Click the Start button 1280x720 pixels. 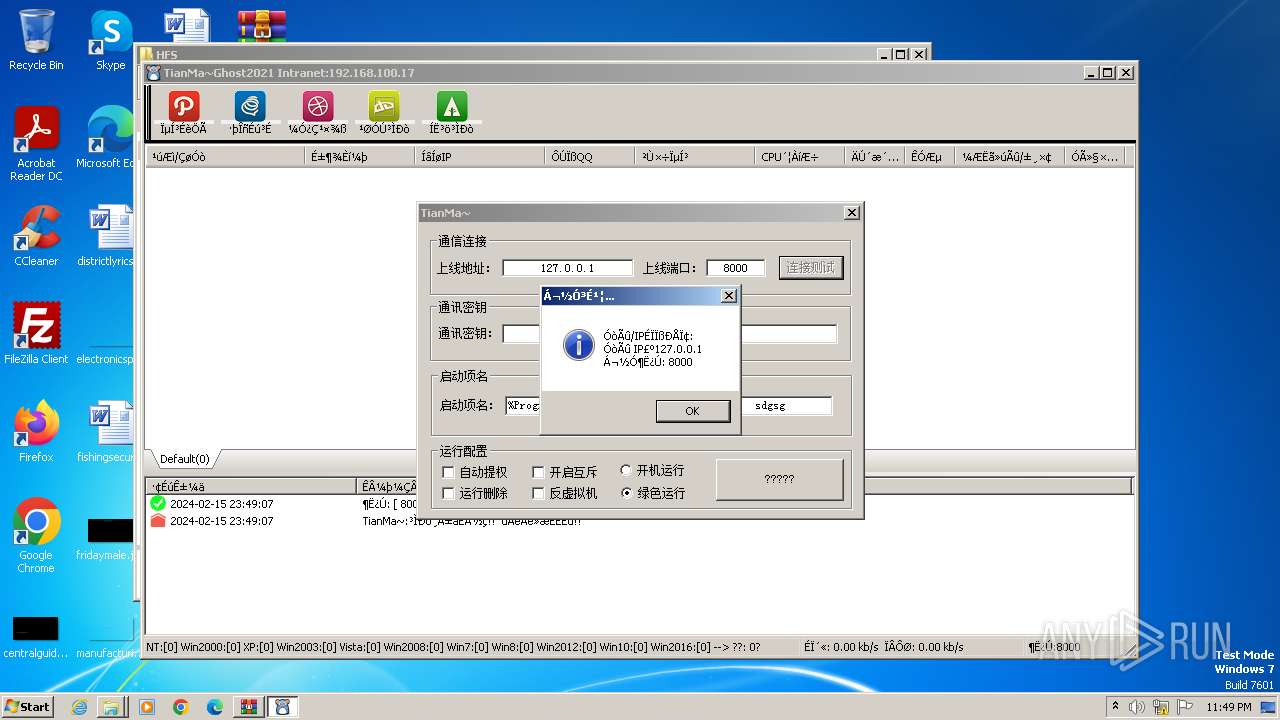pyautogui.click(x=28, y=706)
